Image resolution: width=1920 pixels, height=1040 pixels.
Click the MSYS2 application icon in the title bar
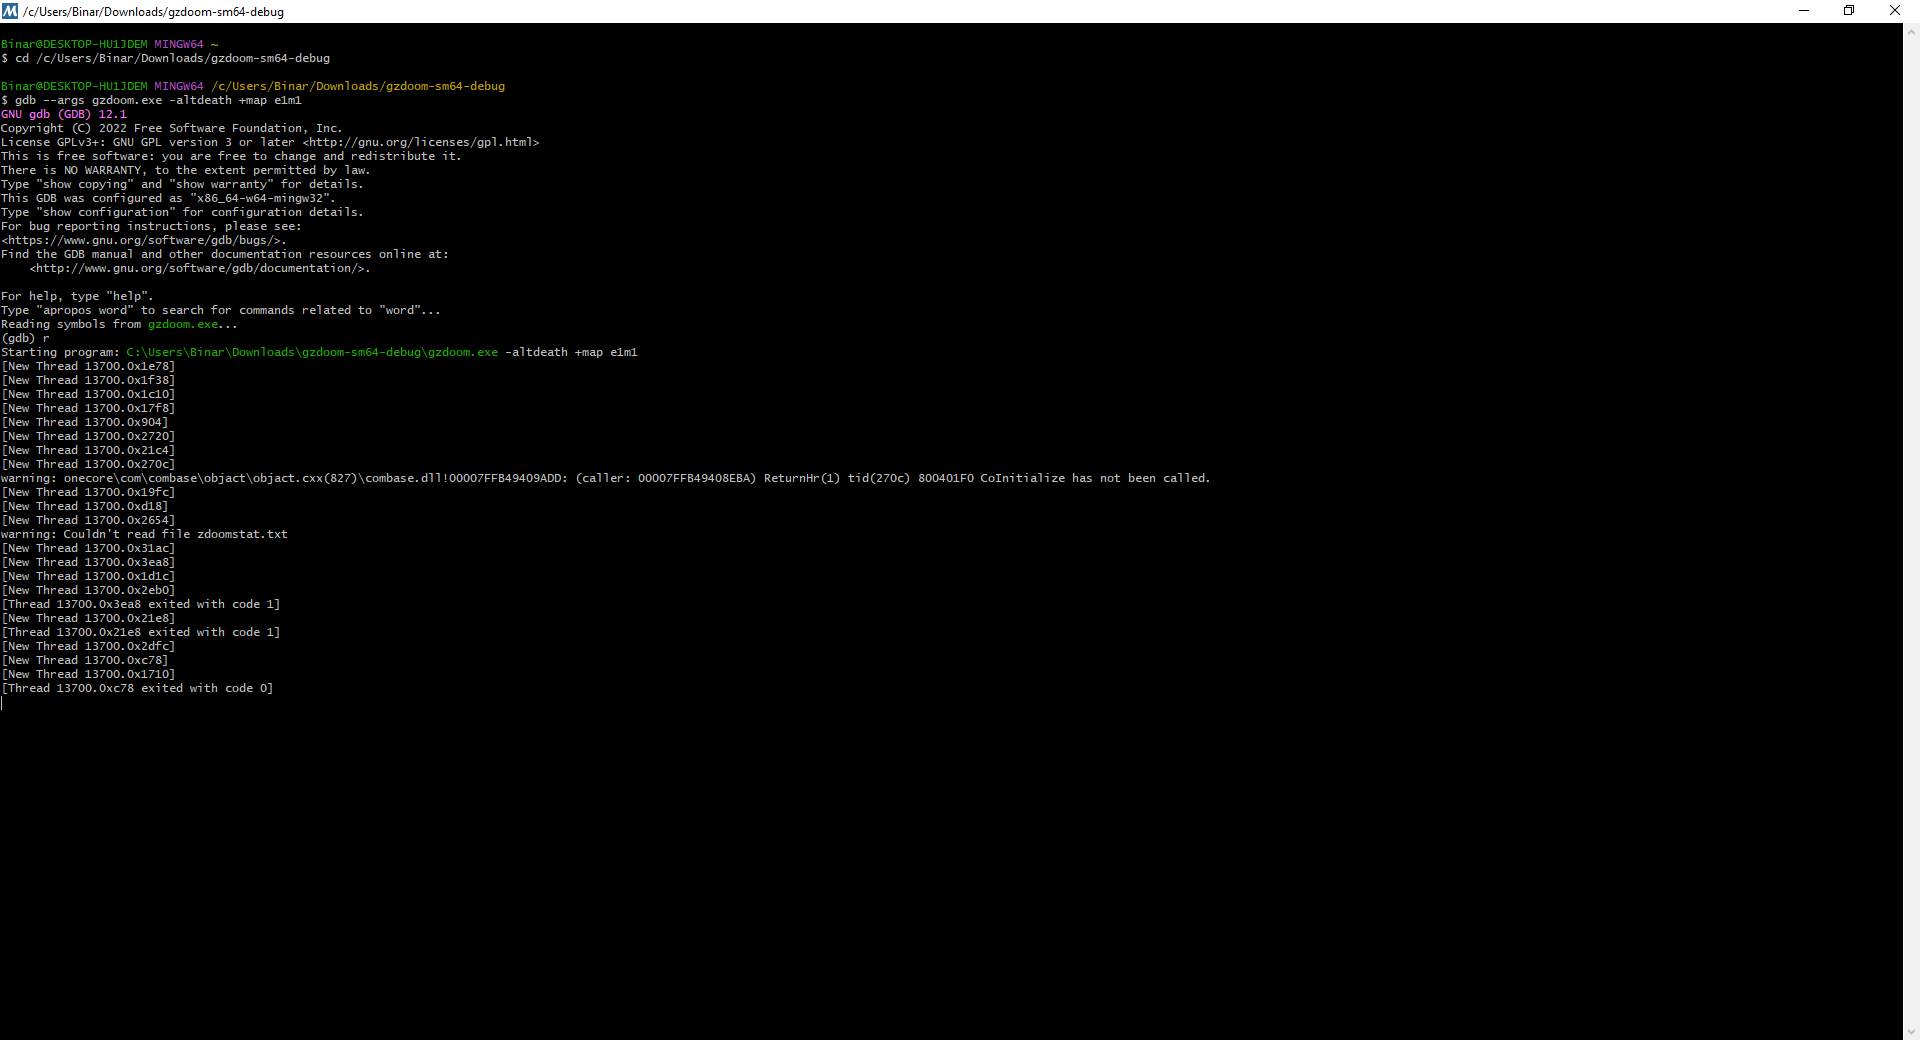tap(9, 11)
